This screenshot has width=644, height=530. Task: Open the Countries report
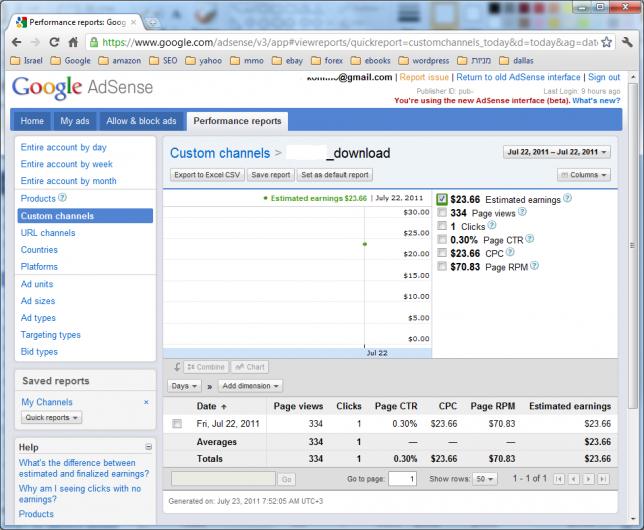coord(39,250)
